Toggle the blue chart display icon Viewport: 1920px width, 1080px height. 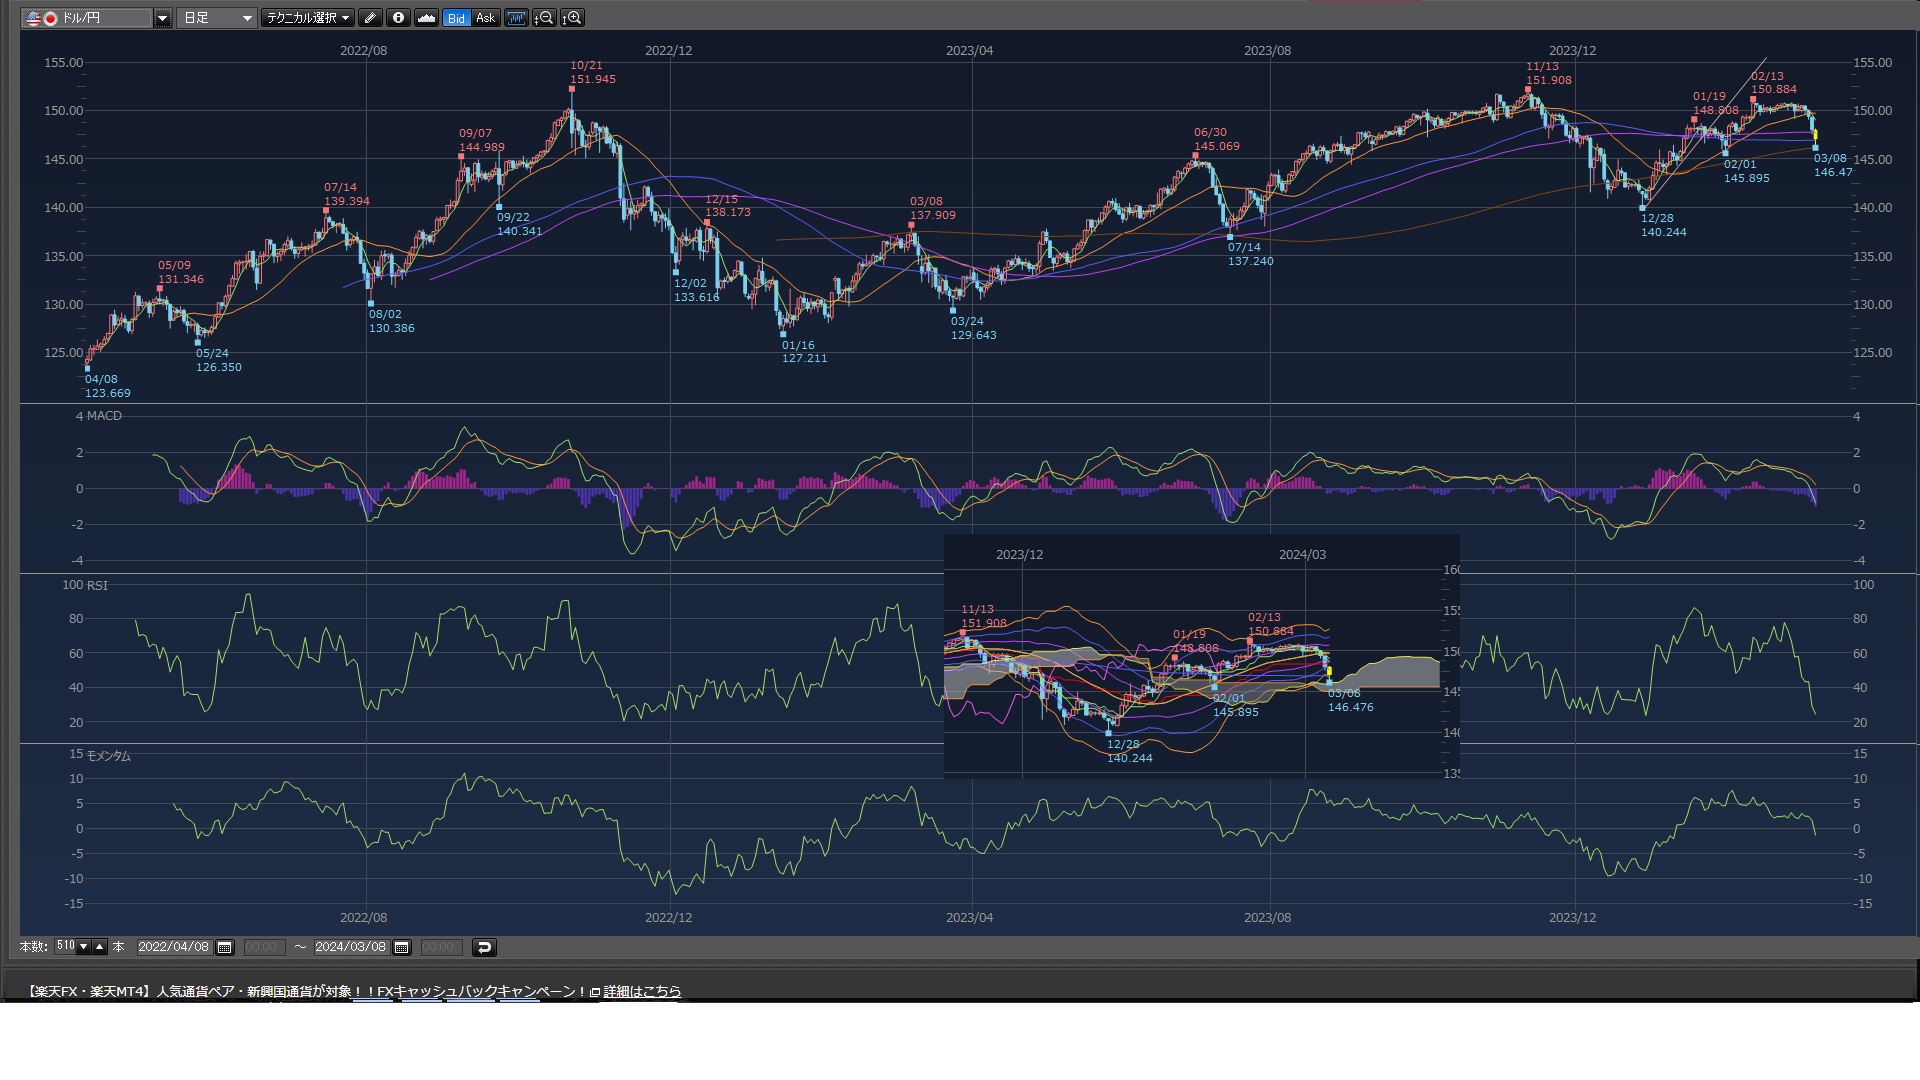coord(516,18)
